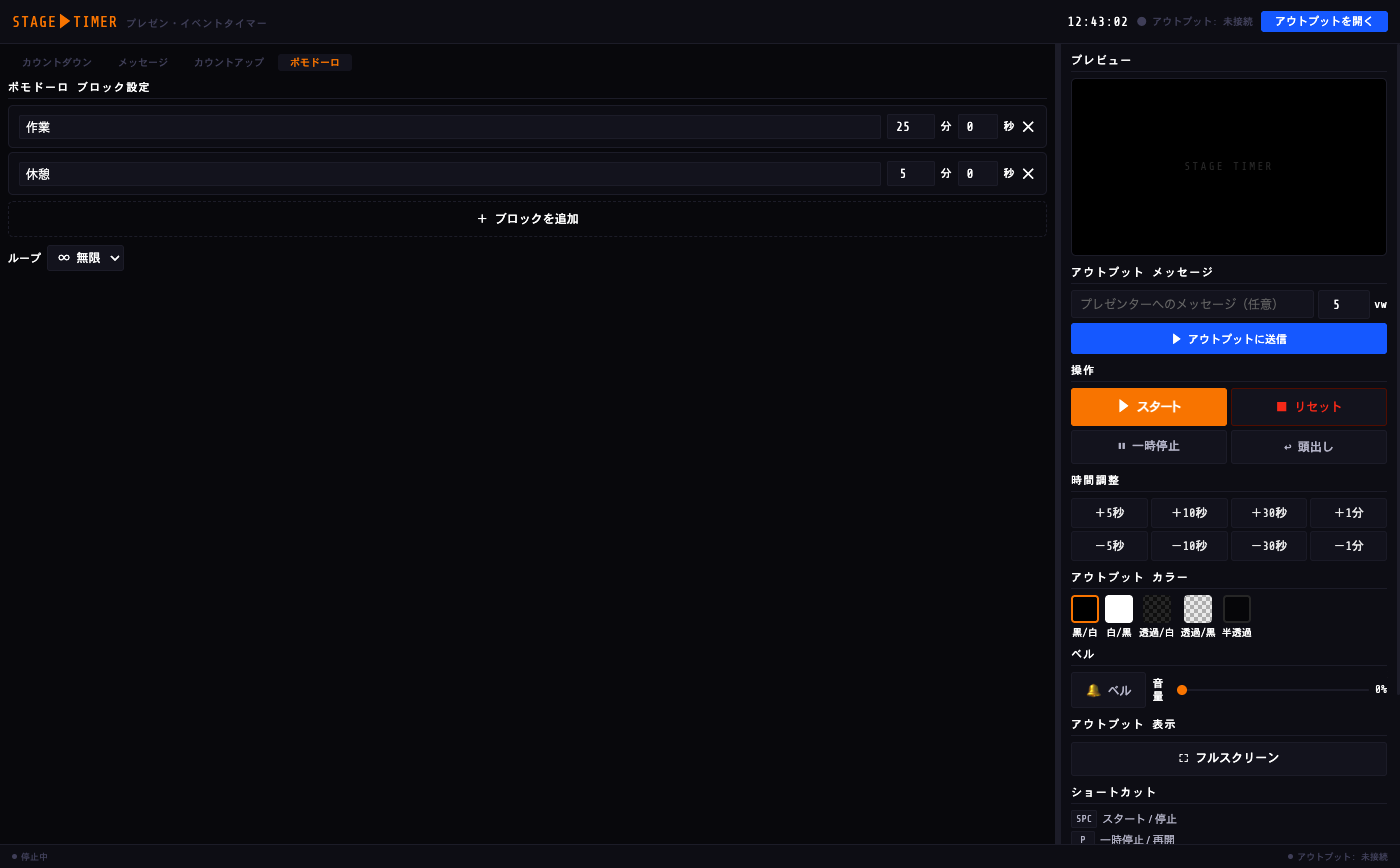Switch to the カウントダウン tab

tap(57, 62)
